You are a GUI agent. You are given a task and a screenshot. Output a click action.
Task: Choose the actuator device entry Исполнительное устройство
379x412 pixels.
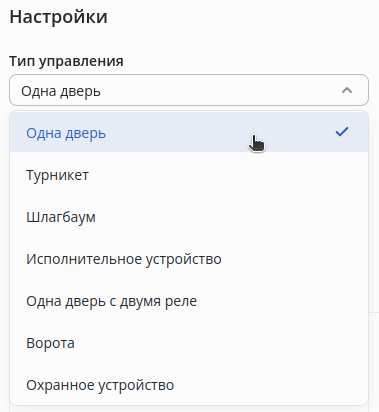coord(189,259)
